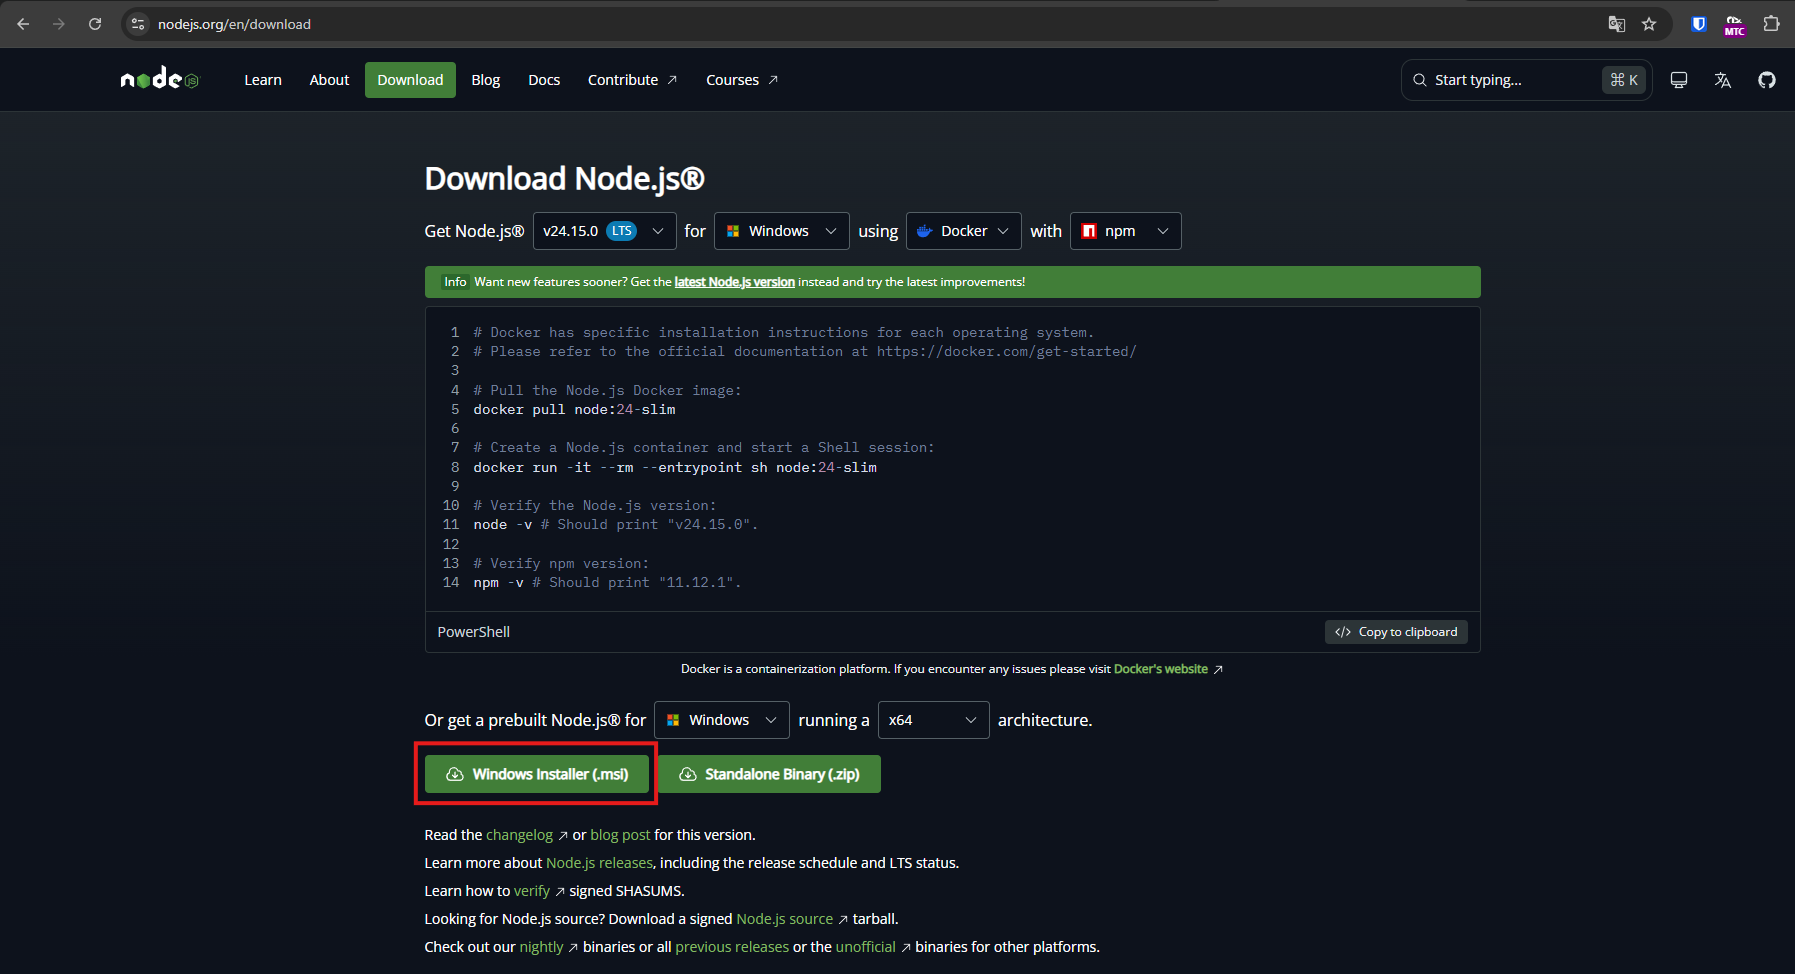The width and height of the screenshot is (1795, 974).
Task: Download the Windows Installer (.msi)
Action: coord(537,774)
